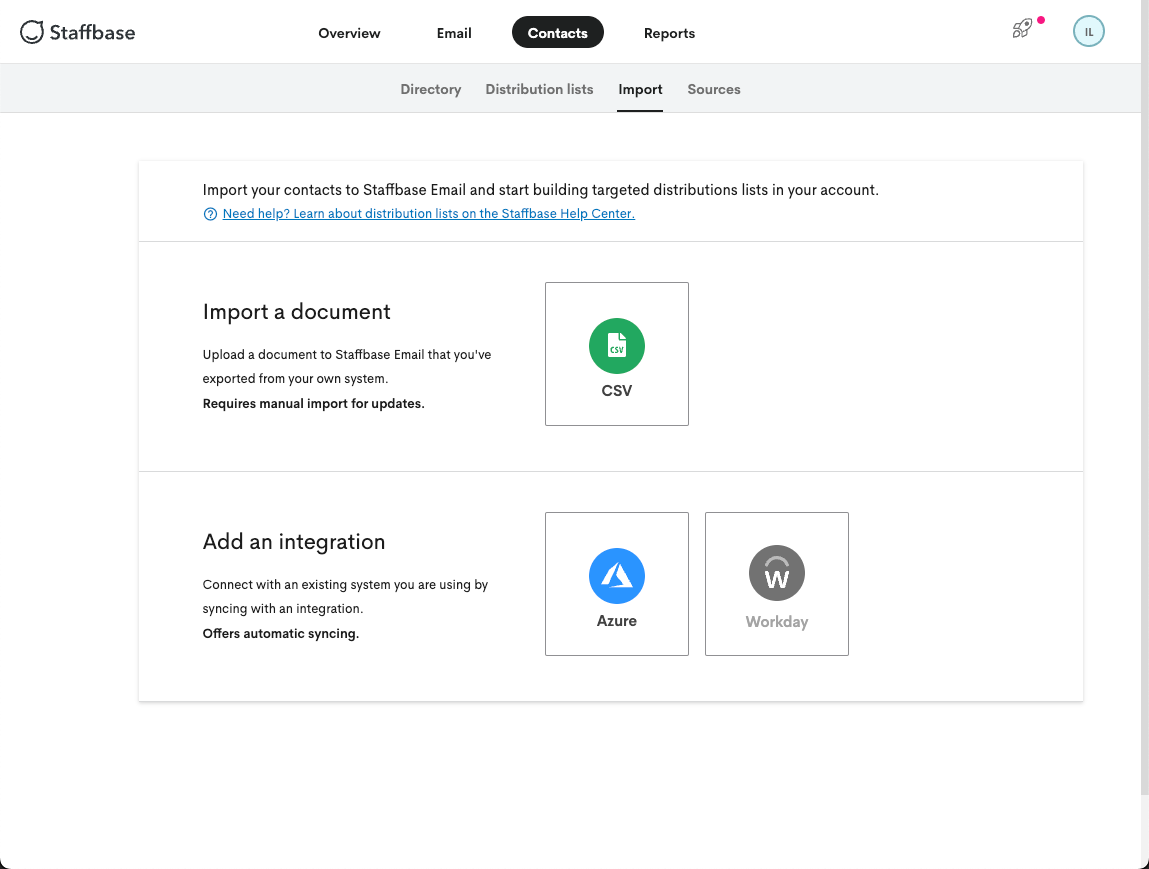Image resolution: width=1149 pixels, height=869 pixels.
Task: Select the Import tab
Action: [x=640, y=89]
